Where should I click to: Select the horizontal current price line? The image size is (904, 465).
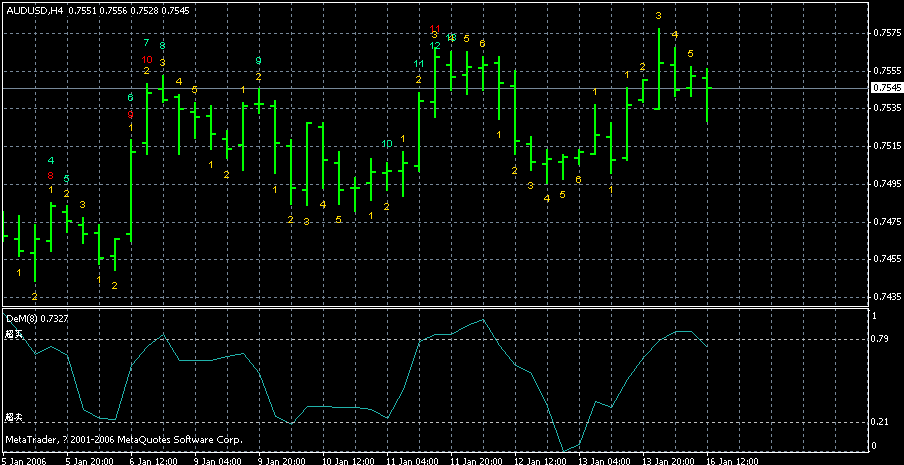tap(435, 88)
